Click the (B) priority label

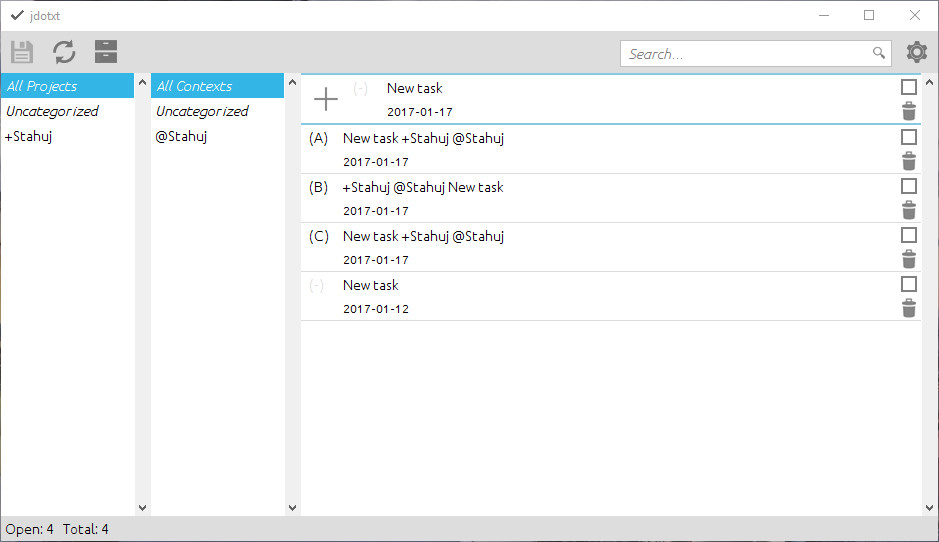point(319,187)
